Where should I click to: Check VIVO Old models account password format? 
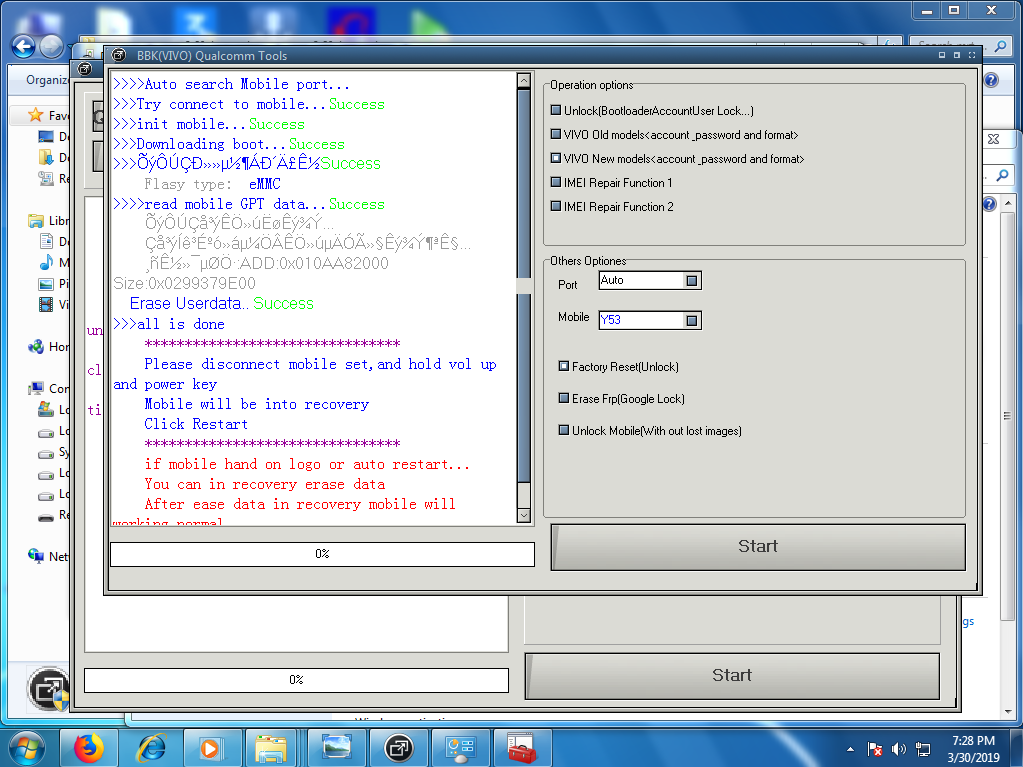coord(556,134)
